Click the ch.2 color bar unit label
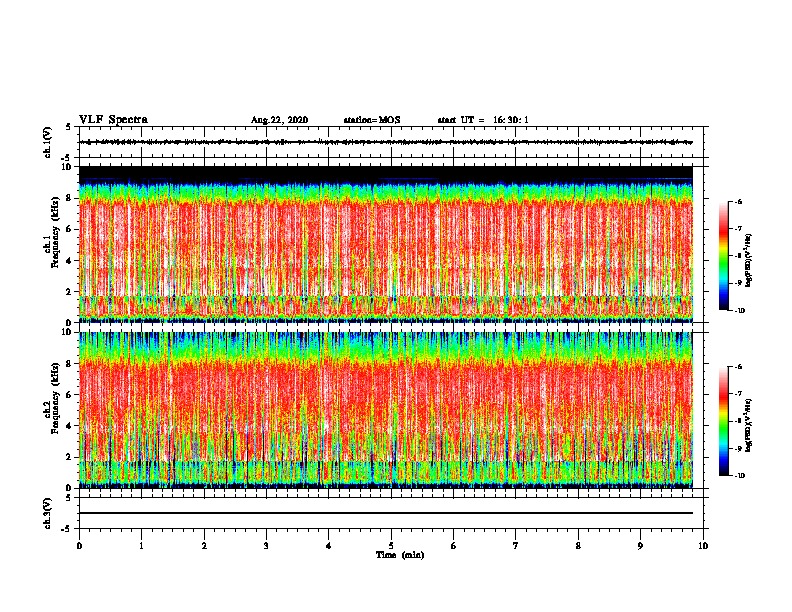The height and width of the screenshot is (612, 792). point(749,425)
